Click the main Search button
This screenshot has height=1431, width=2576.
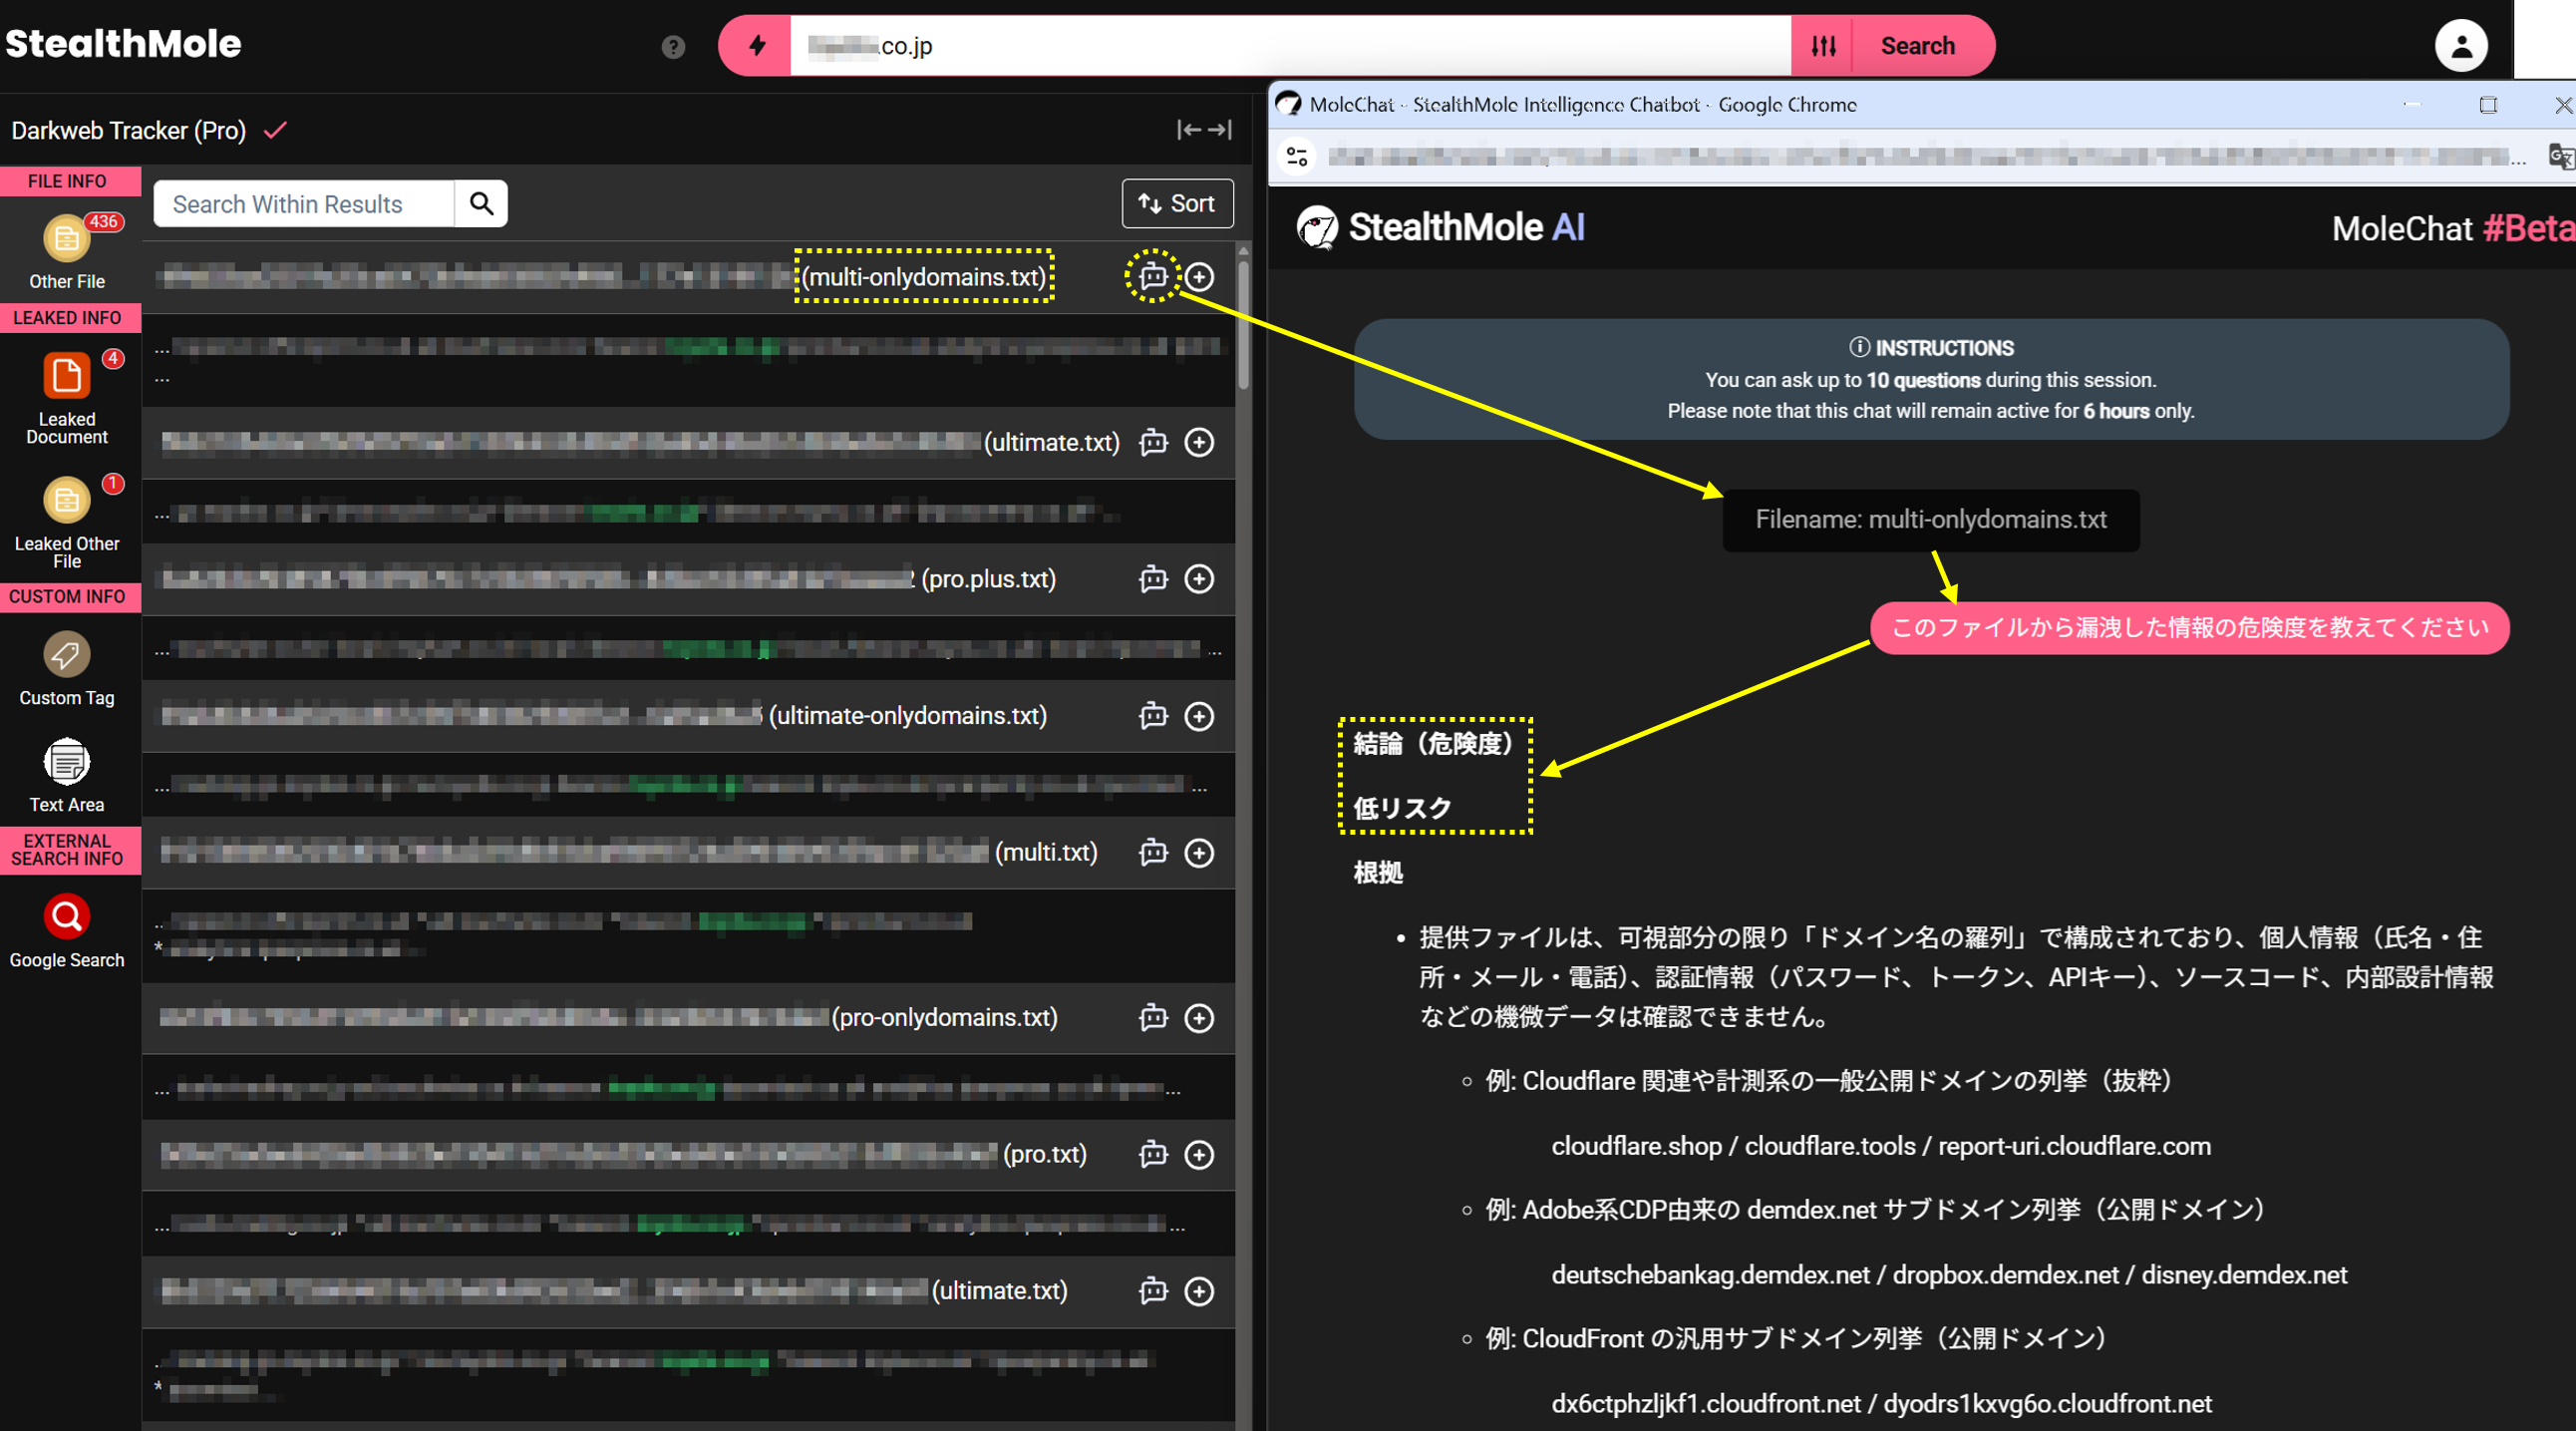(1917, 46)
